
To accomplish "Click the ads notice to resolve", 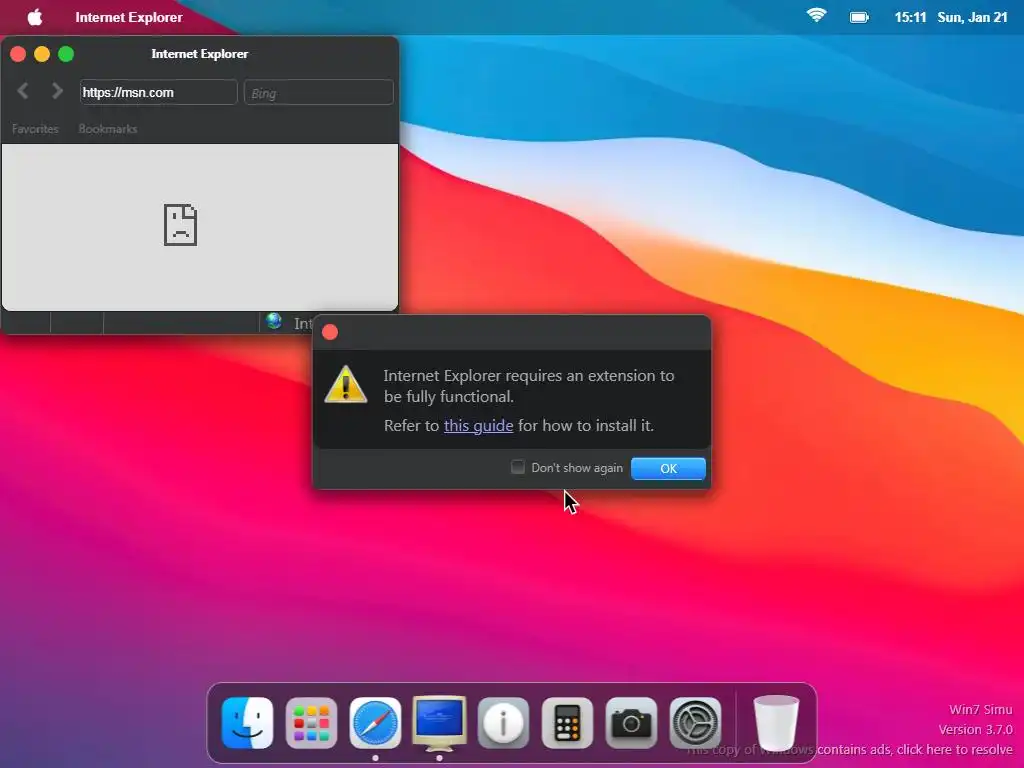I will [x=849, y=750].
